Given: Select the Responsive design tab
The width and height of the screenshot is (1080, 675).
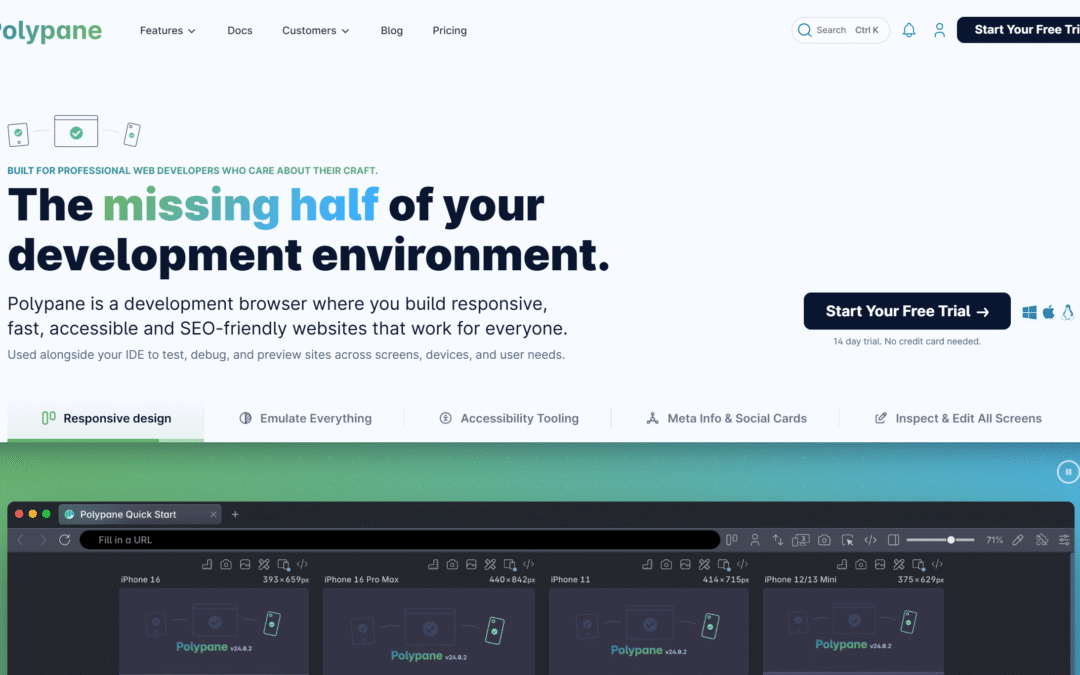Looking at the screenshot, I should (x=105, y=418).
